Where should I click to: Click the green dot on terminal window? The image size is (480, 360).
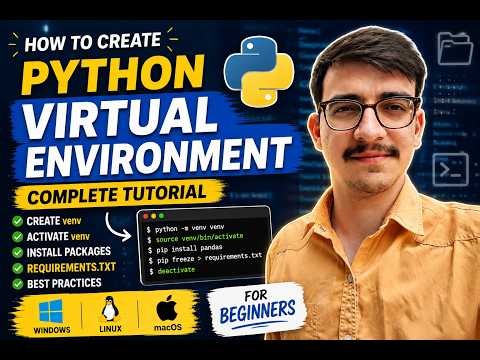[162, 216]
